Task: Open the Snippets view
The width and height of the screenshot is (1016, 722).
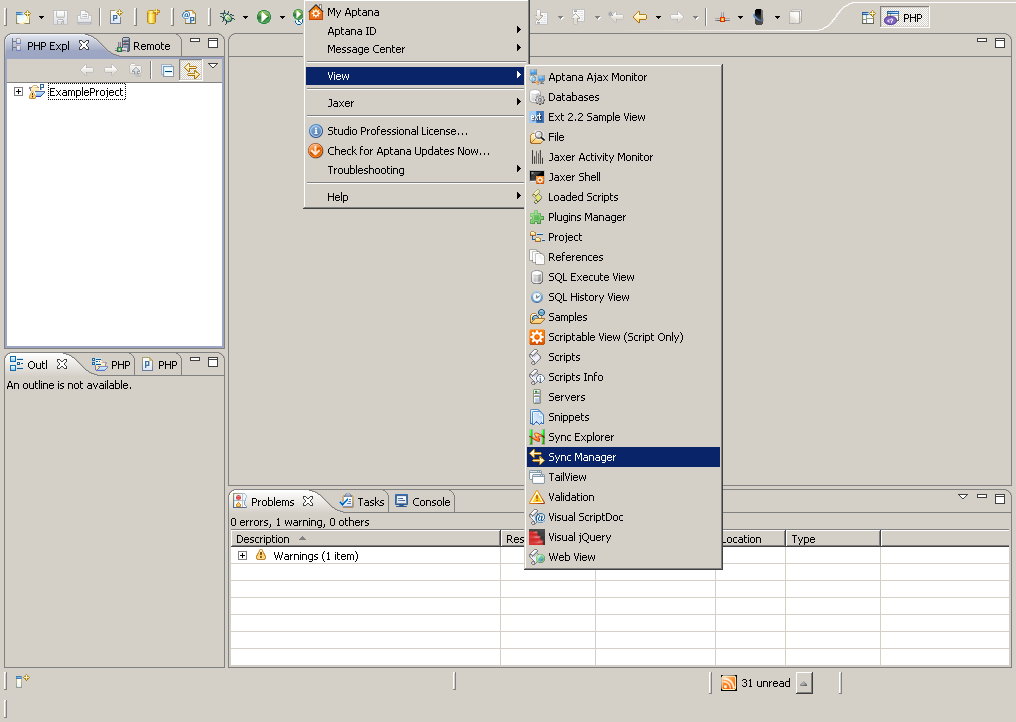Action: [x=623, y=417]
